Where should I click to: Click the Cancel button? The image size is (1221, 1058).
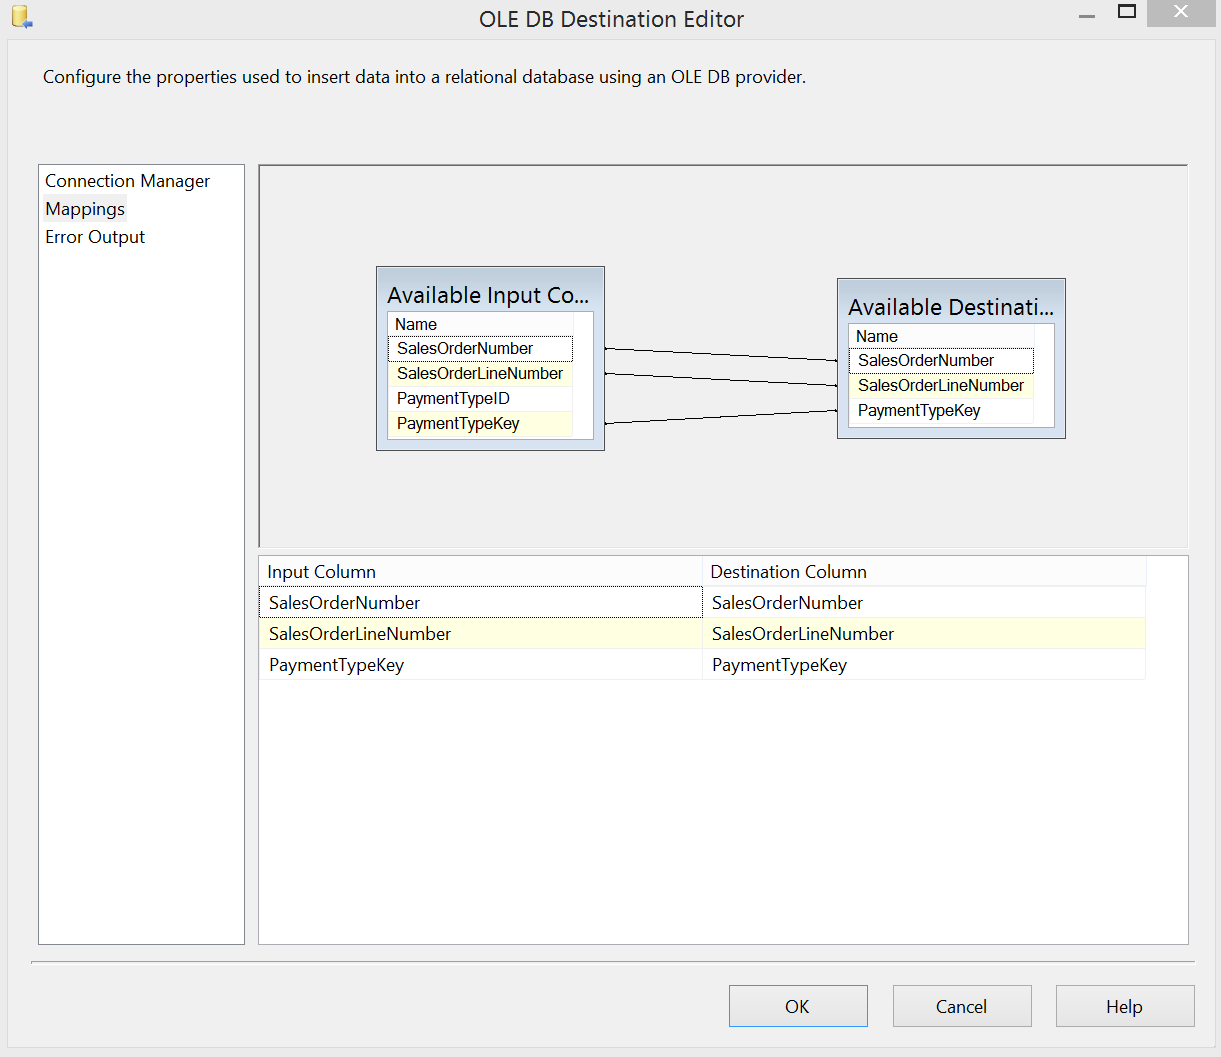tap(961, 1006)
